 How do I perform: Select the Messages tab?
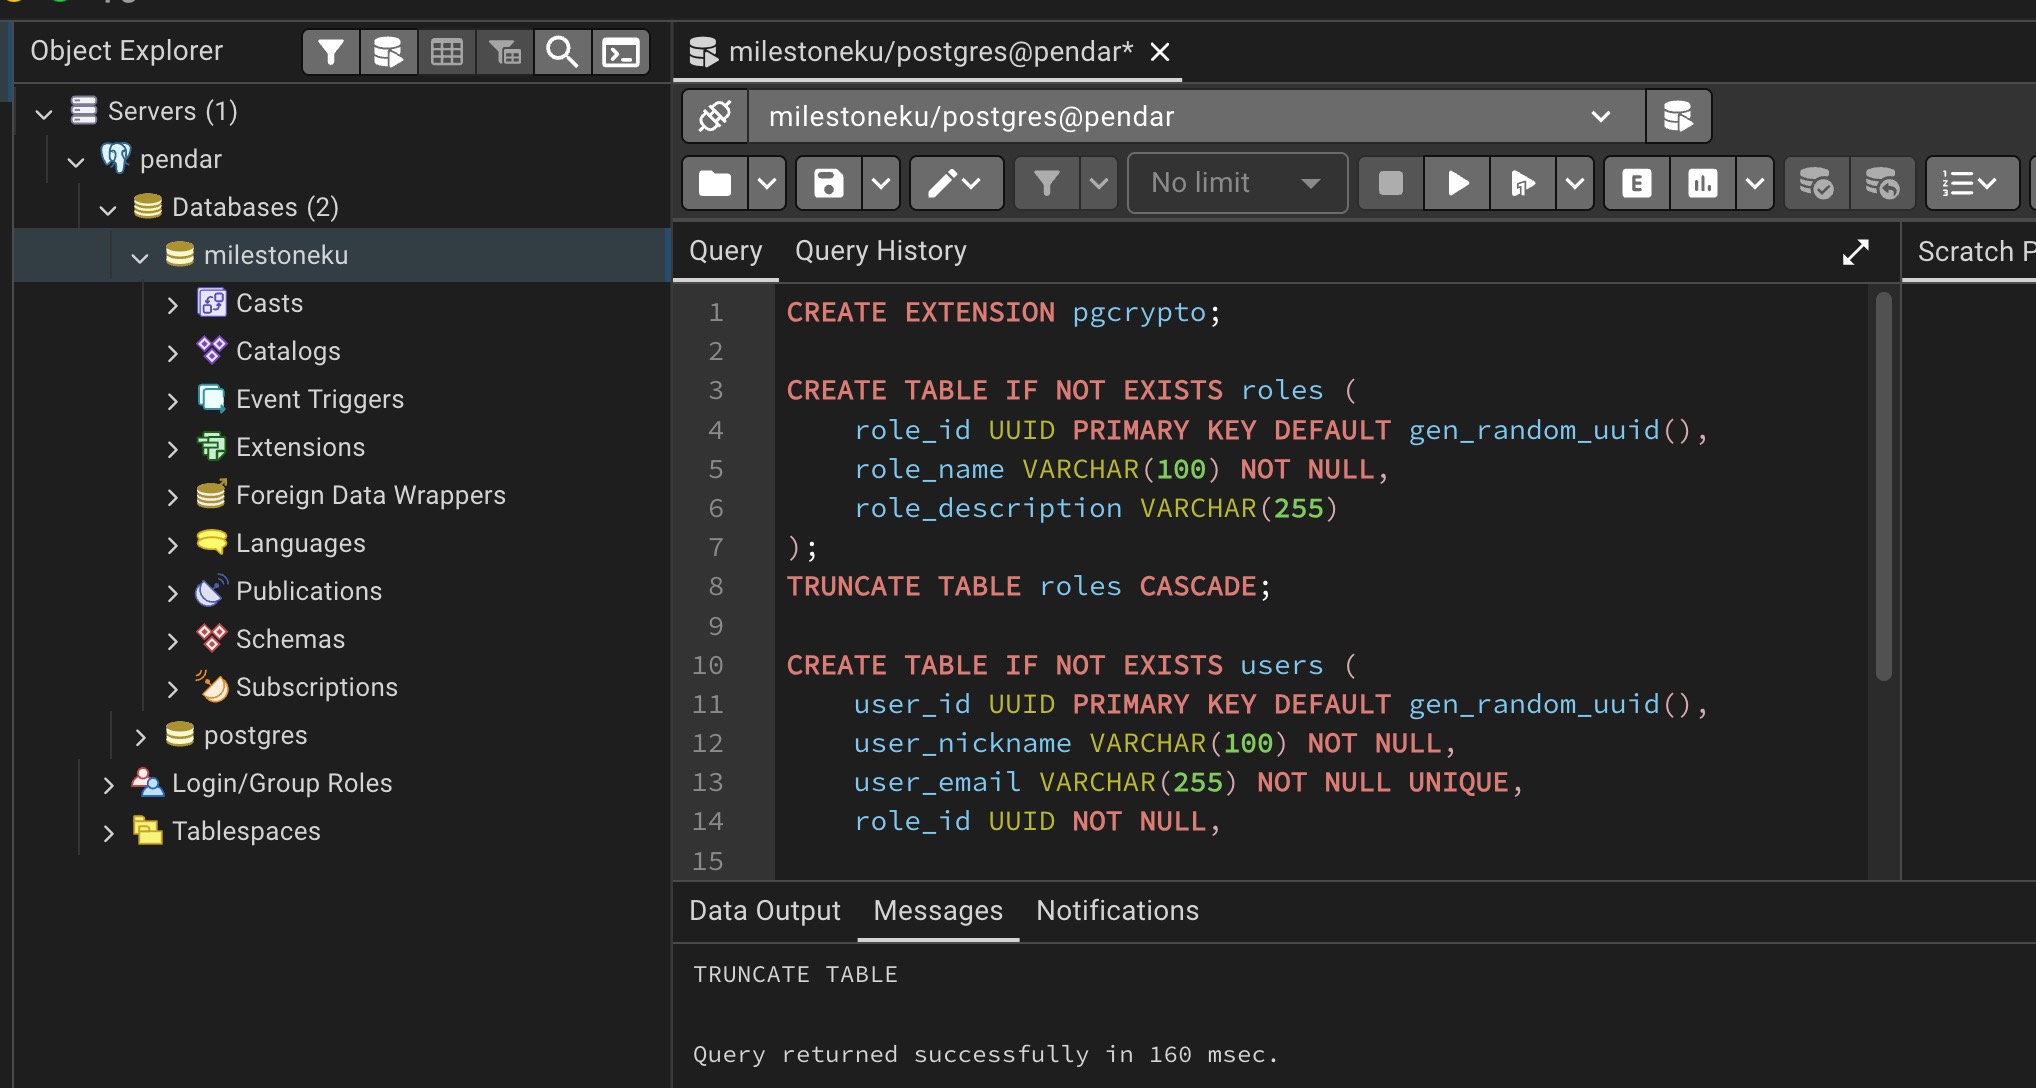pyautogui.click(x=938, y=911)
